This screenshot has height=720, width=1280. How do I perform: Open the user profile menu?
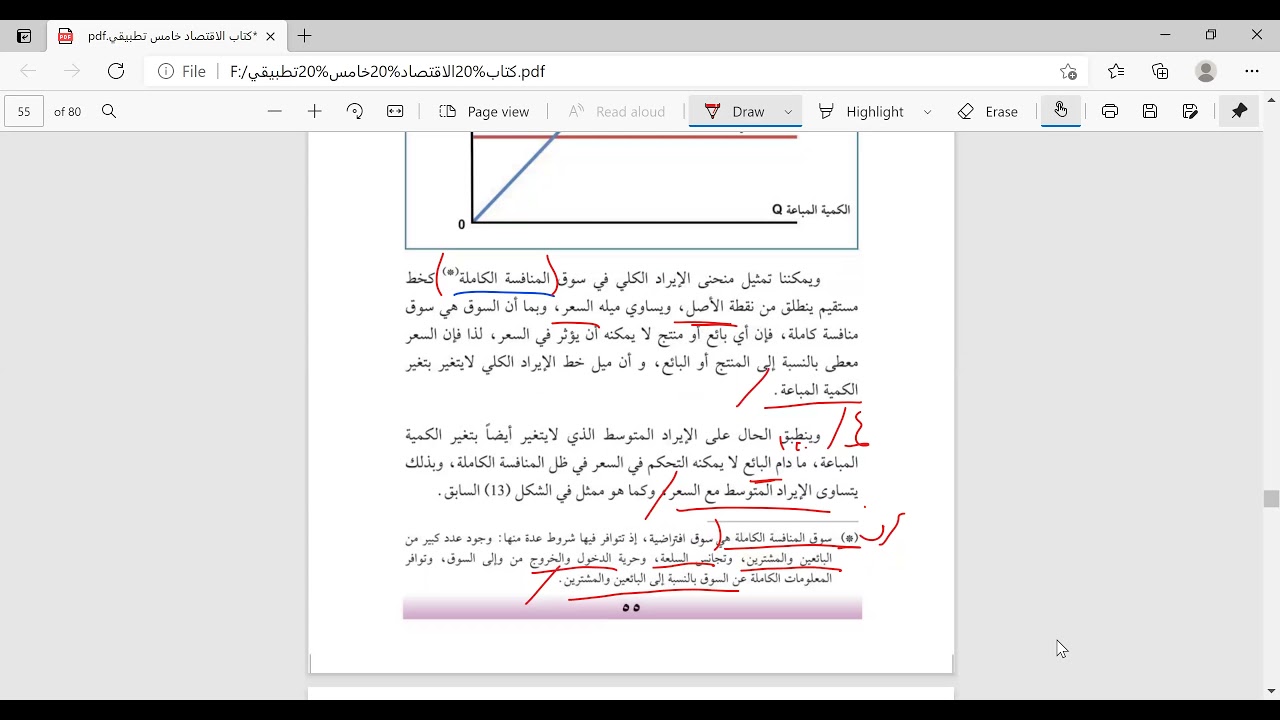tap(1206, 71)
